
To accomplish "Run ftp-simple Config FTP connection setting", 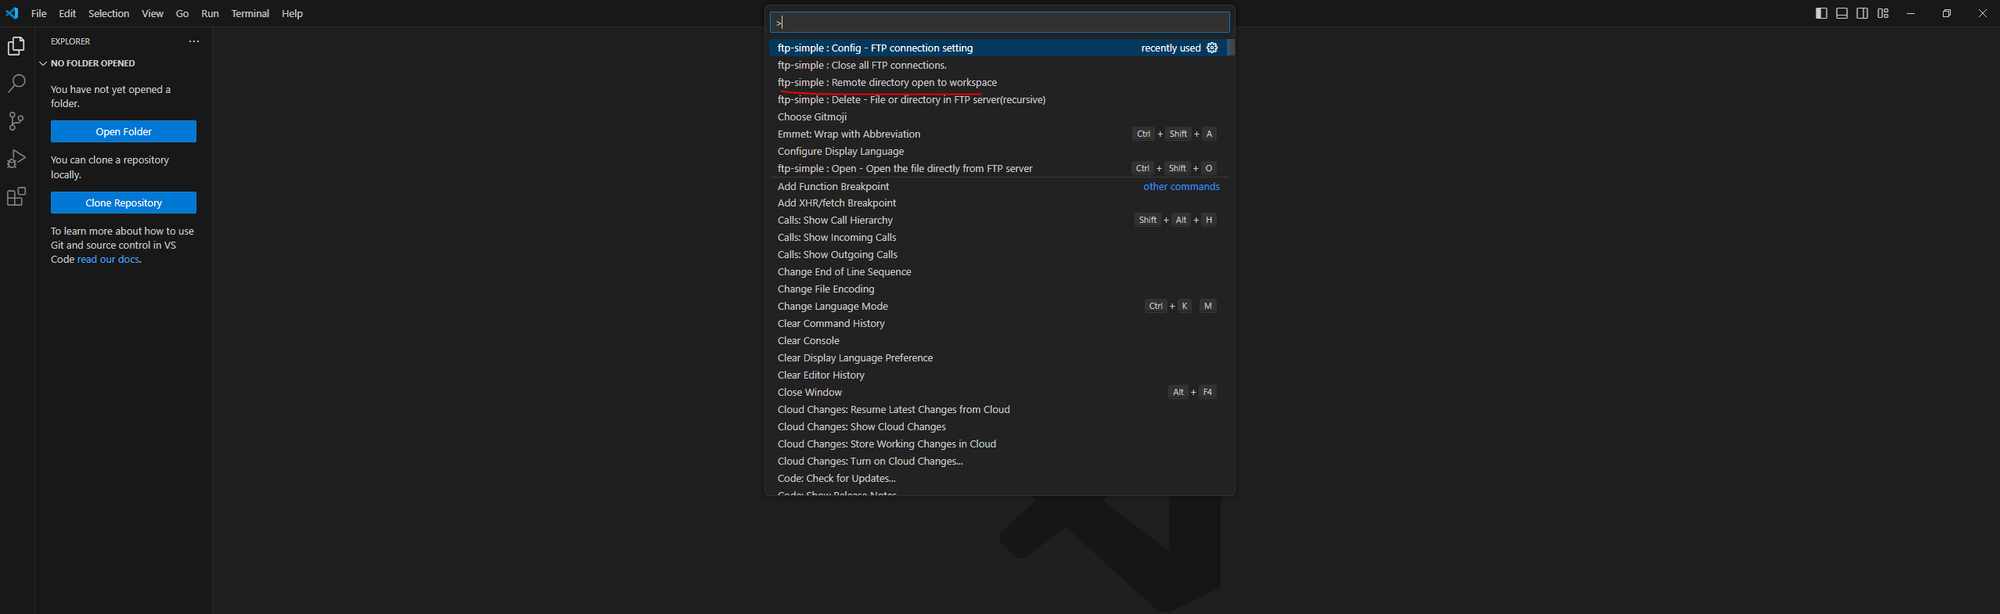I will (998, 48).
